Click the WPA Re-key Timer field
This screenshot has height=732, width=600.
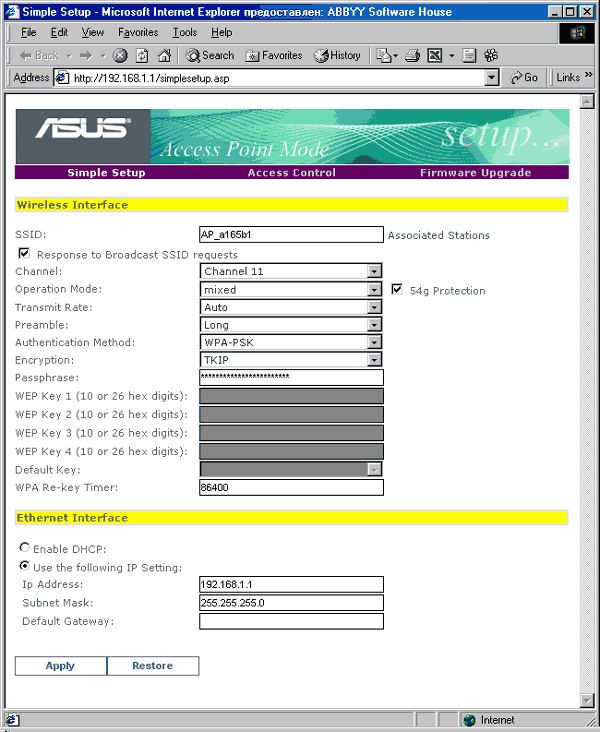(x=291, y=487)
